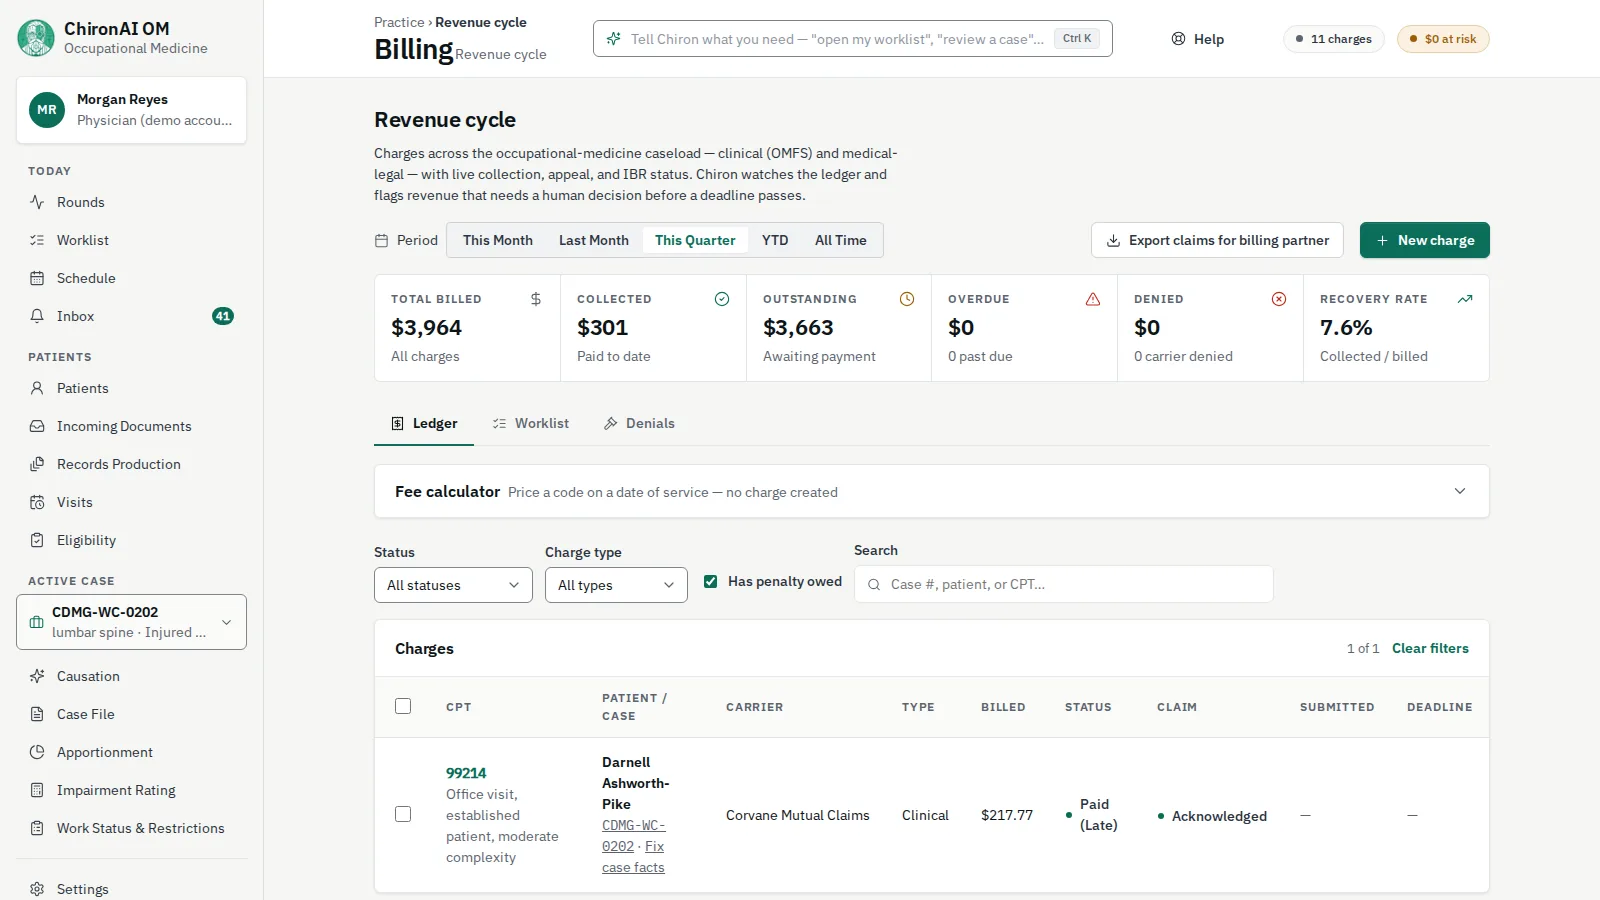Export claims for billing partner
Screen dimensions: 1600x900
[x=1217, y=240]
